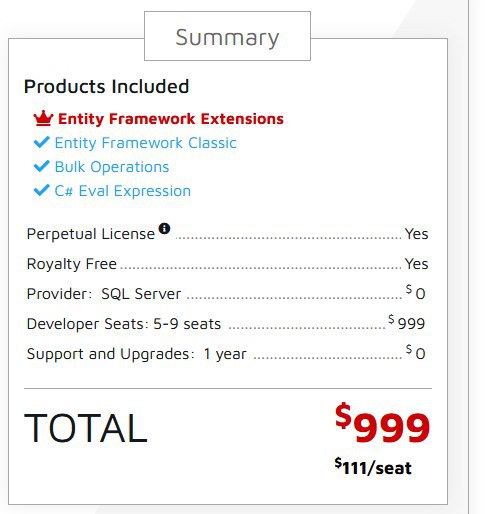Viewport: 501px width, 514px height.
Task: Click checkmark beside Bulk Operations
Action: click(x=42, y=166)
